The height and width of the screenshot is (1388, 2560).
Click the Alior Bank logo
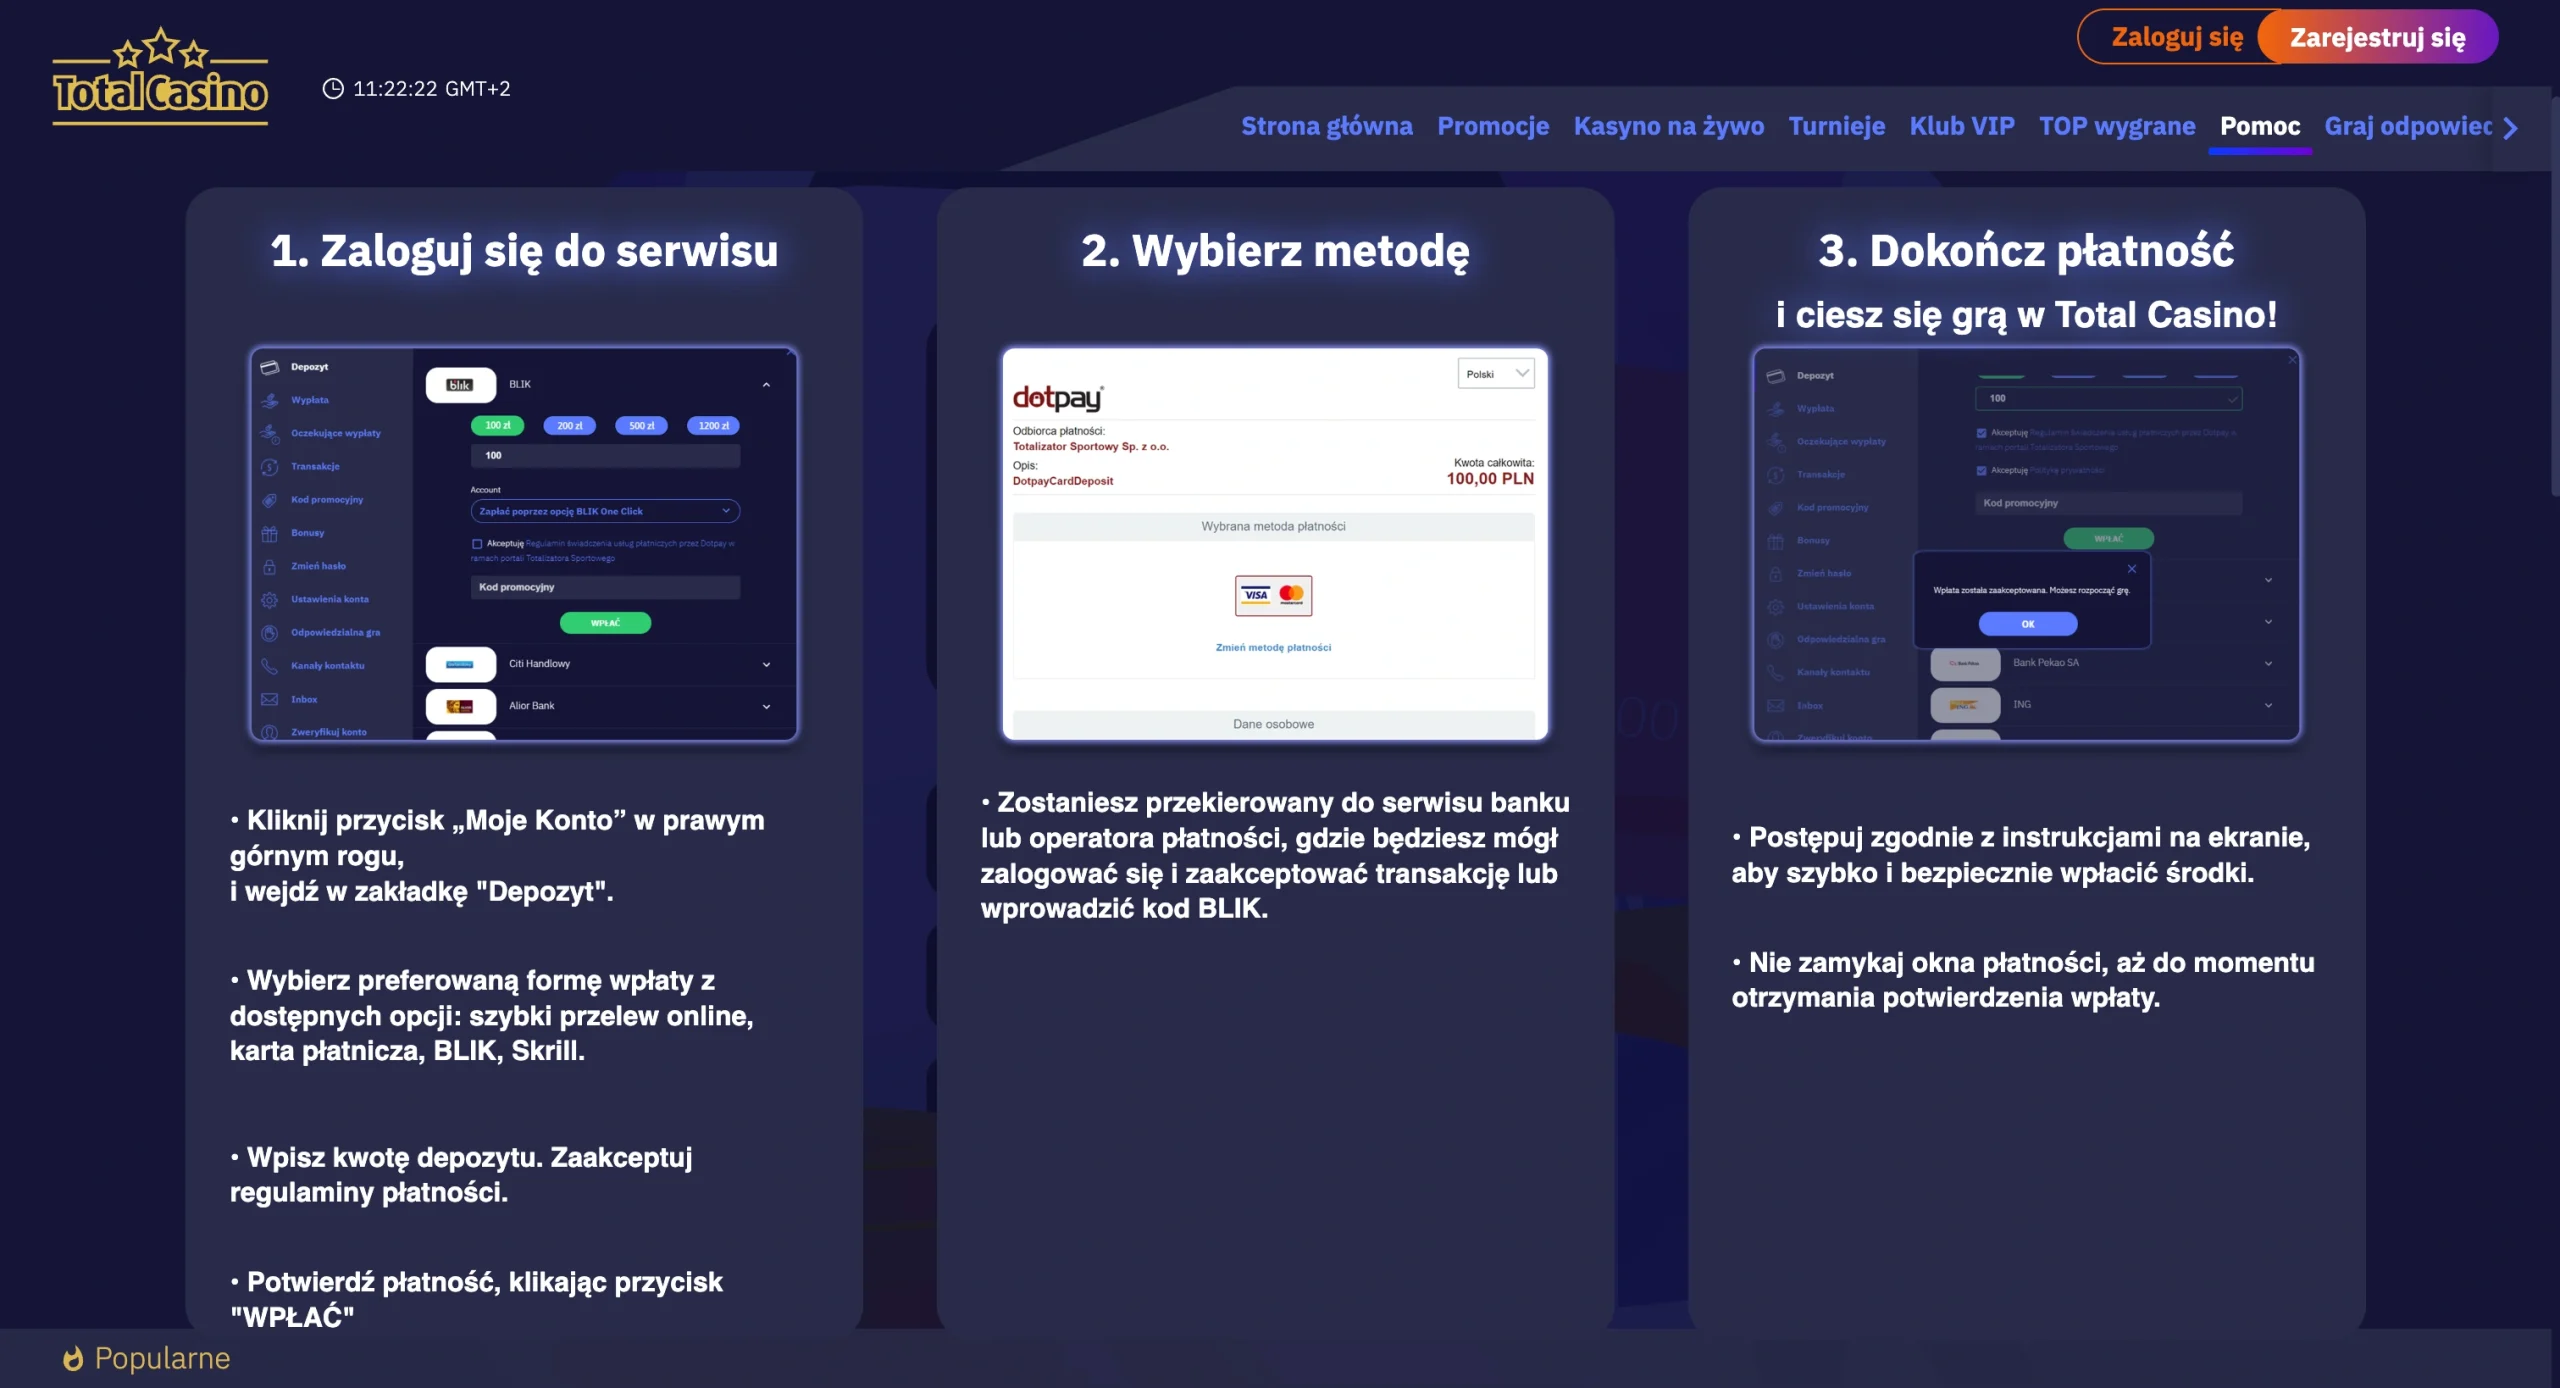tap(460, 706)
